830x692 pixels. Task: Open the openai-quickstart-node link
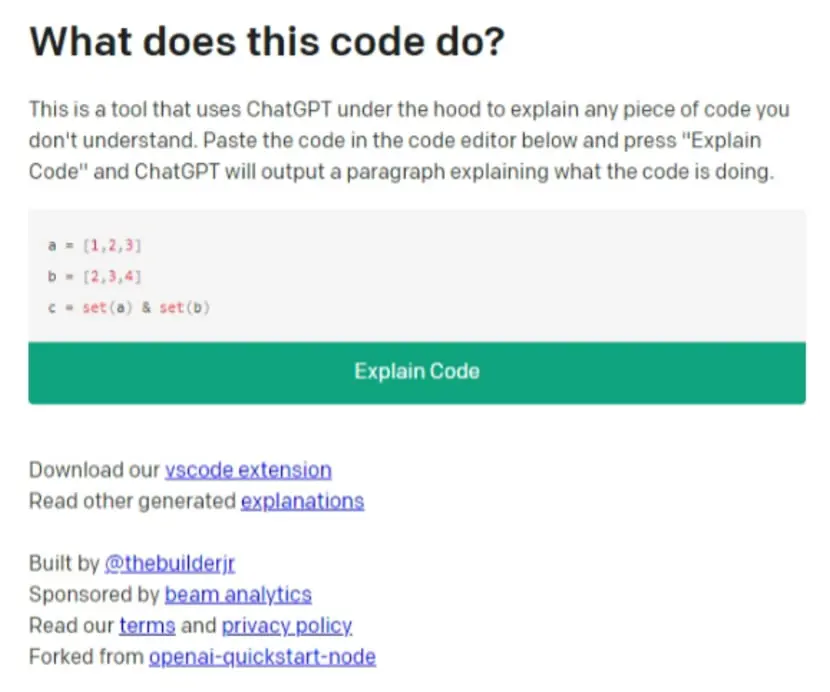pyautogui.click(x=263, y=657)
